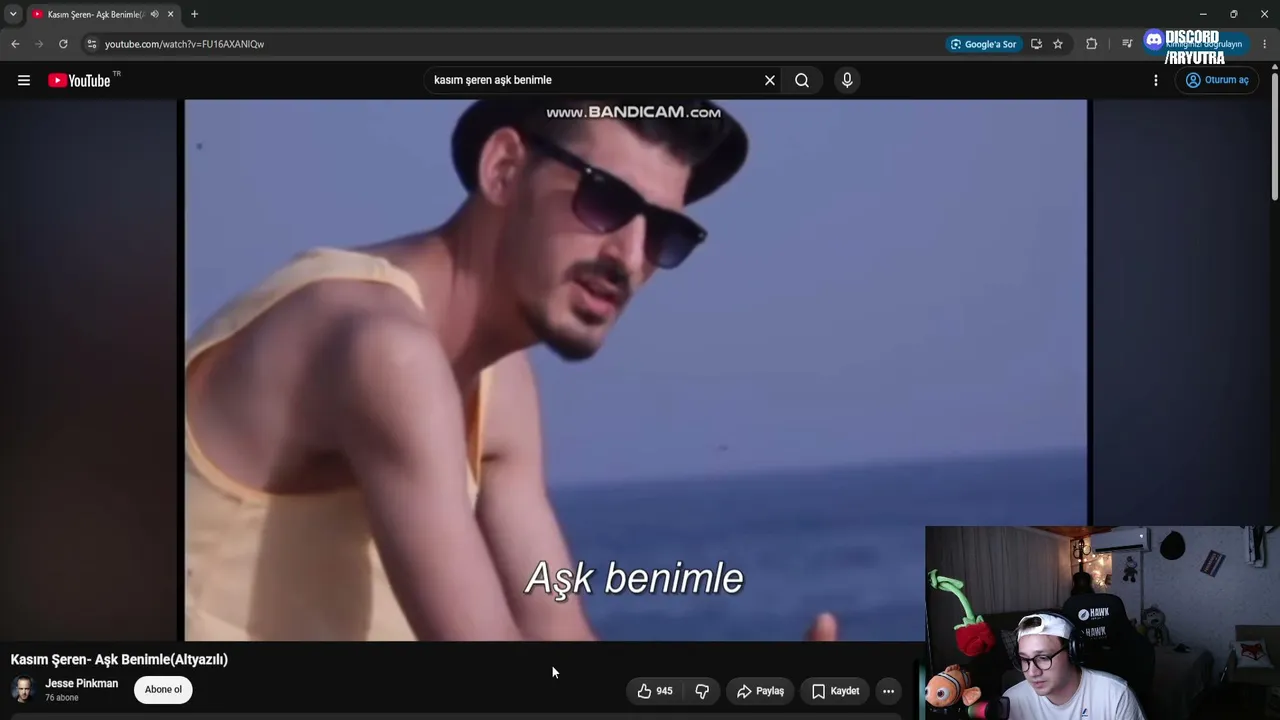Clear the YouTube search box text
Image resolution: width=1280 pixels, height=720 pixels.
tap(770, 80)
